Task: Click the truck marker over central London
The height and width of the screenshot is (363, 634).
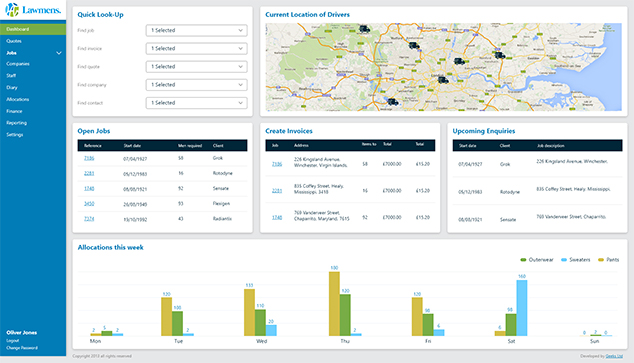Action: [443, 80]
